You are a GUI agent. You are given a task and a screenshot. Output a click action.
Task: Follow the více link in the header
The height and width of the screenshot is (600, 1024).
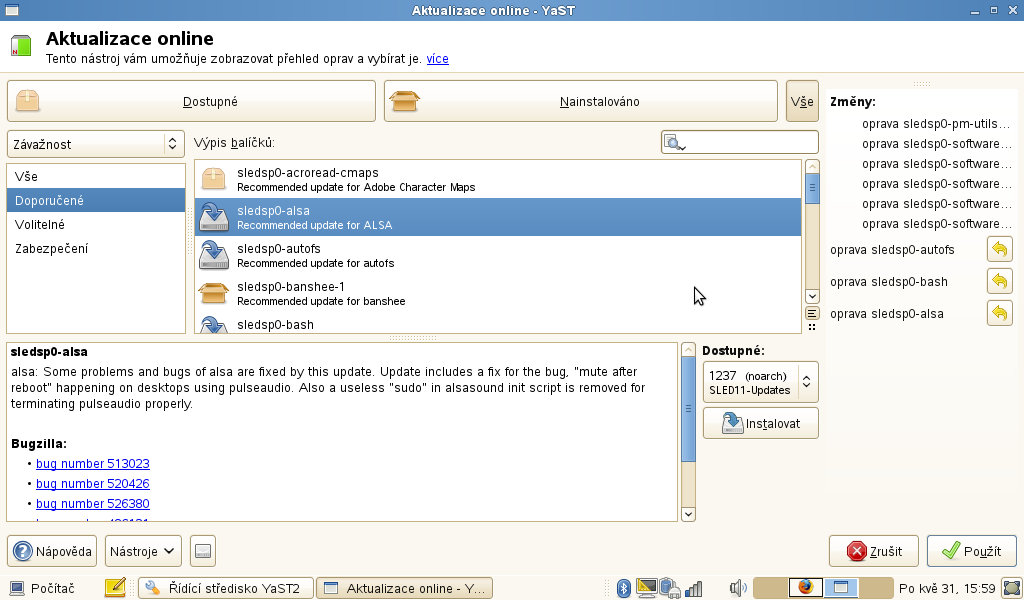pyautogui.click(x=438, y=59)
